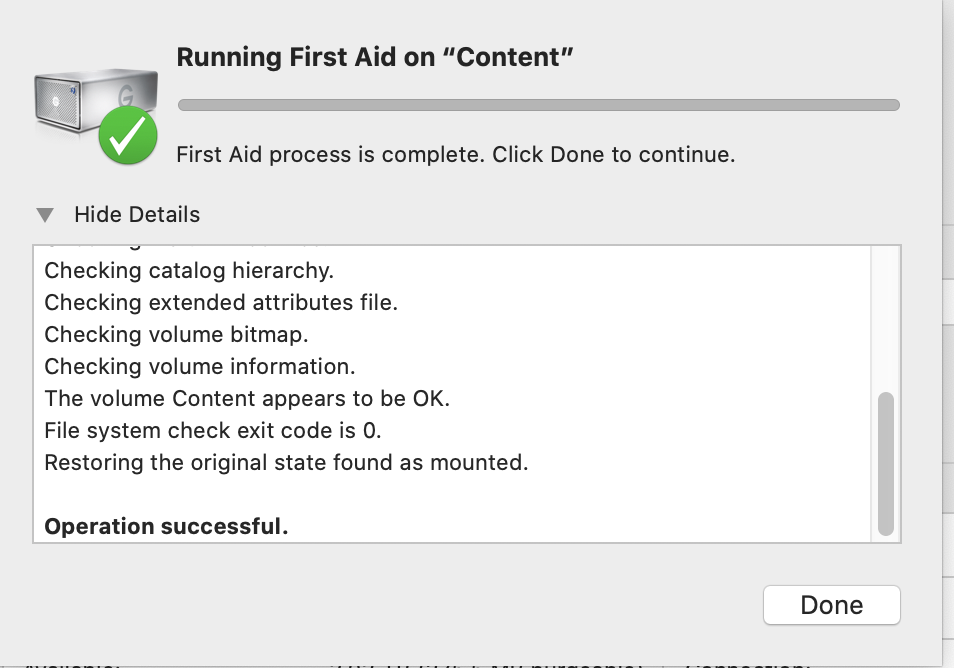Viewport: 954px width, 668px height.
Task: Click the completed First Aid progress bar
Action: 538,105
